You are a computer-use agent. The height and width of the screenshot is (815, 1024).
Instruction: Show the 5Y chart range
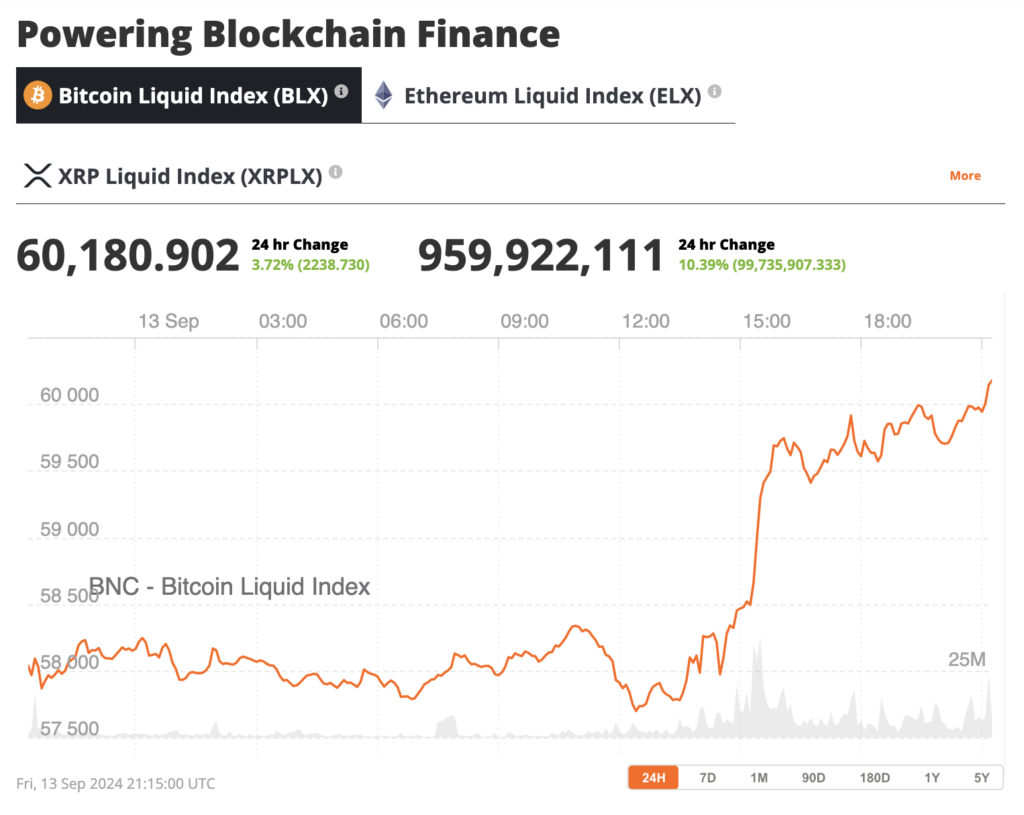tap(980, 778)
